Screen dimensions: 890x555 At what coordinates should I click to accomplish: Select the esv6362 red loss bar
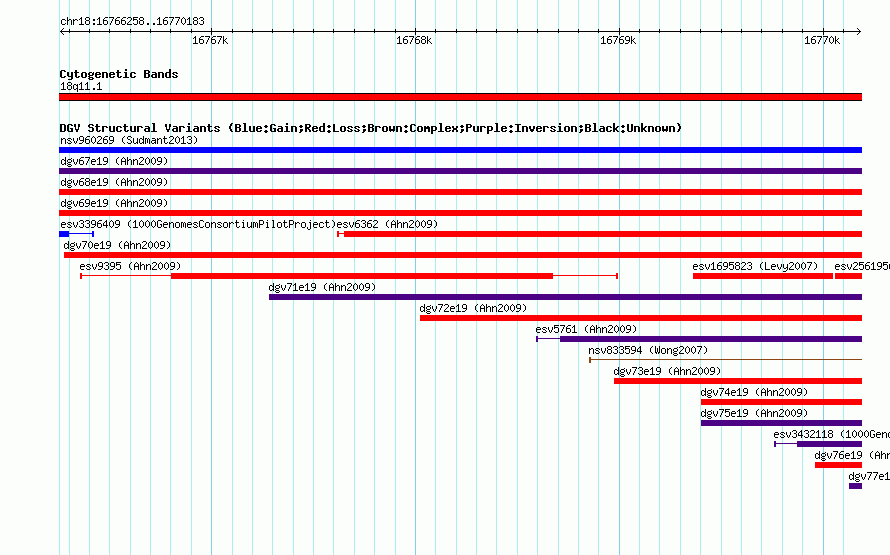pos(599,234)
